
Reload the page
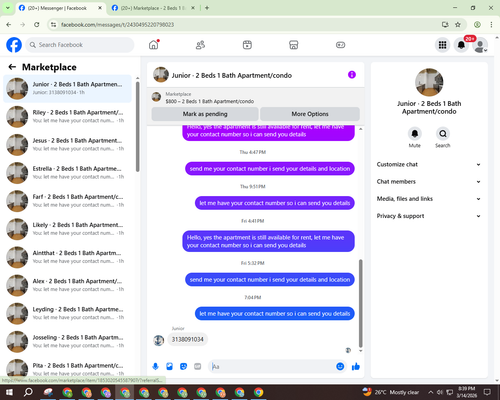pyautogui.click(x=37, y=24)
